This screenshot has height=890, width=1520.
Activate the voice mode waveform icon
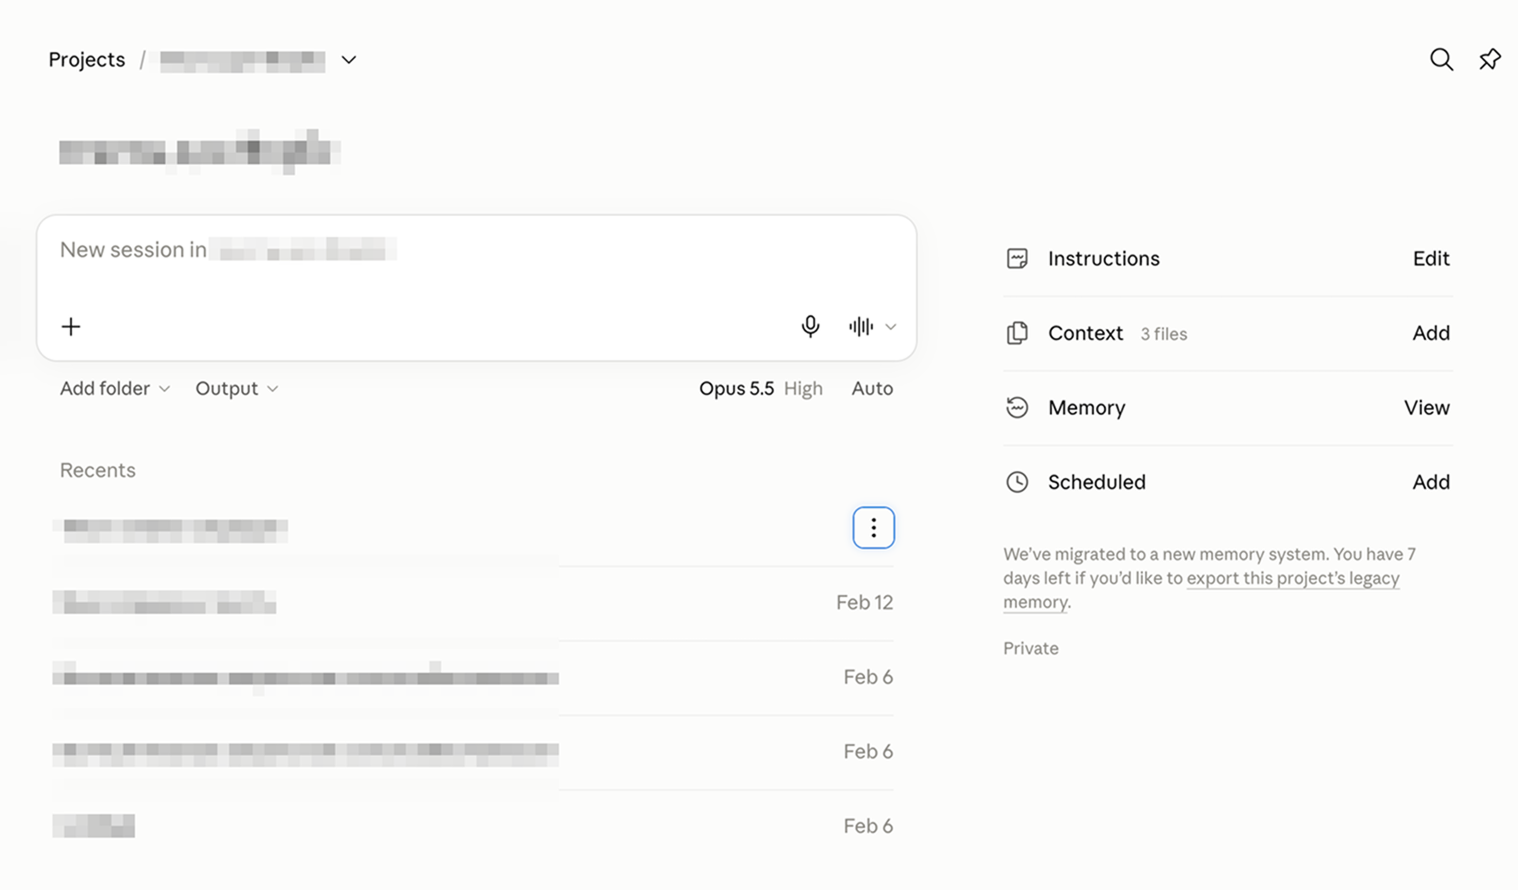coord(860,327)
